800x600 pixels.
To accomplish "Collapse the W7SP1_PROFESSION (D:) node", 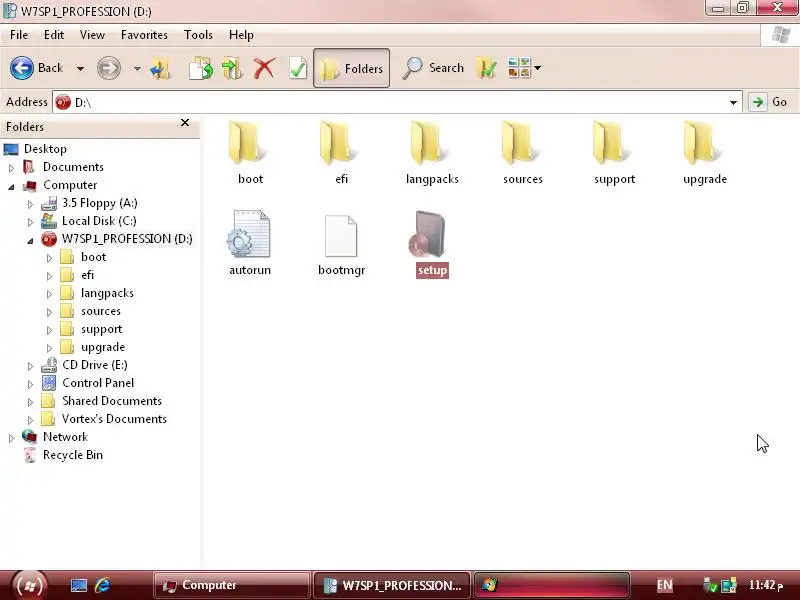I will [x=30, y=240].
